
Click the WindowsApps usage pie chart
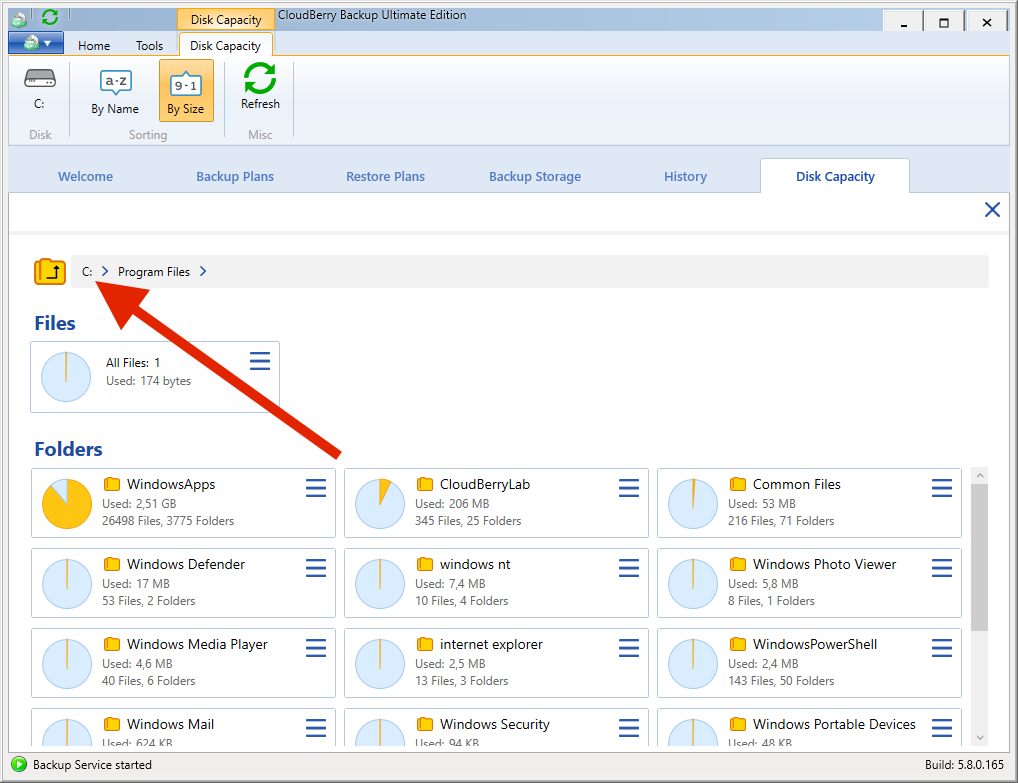click(x=67, y=504)
